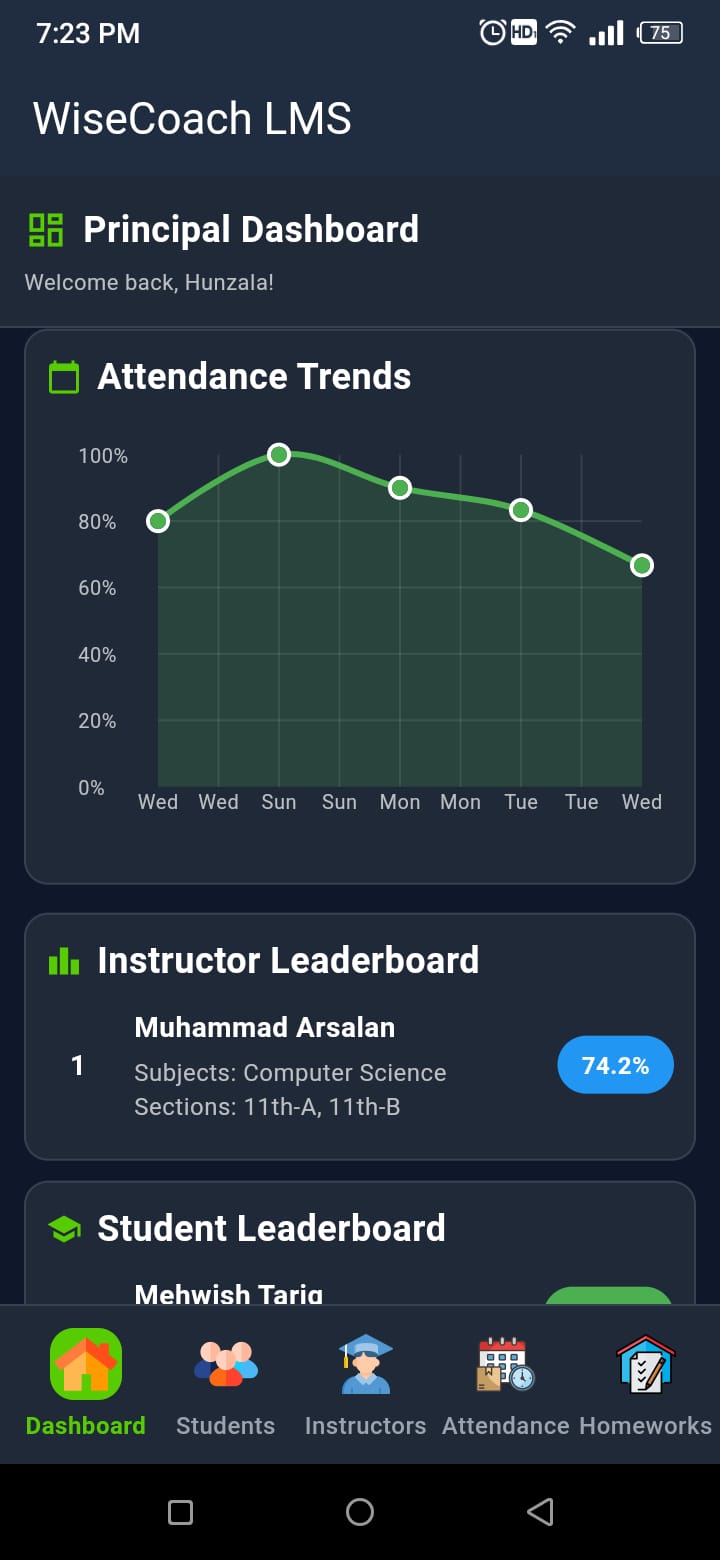720x1560 pixels.
Task: Tap the 74.2% score badge
Action: [615, 1065]
